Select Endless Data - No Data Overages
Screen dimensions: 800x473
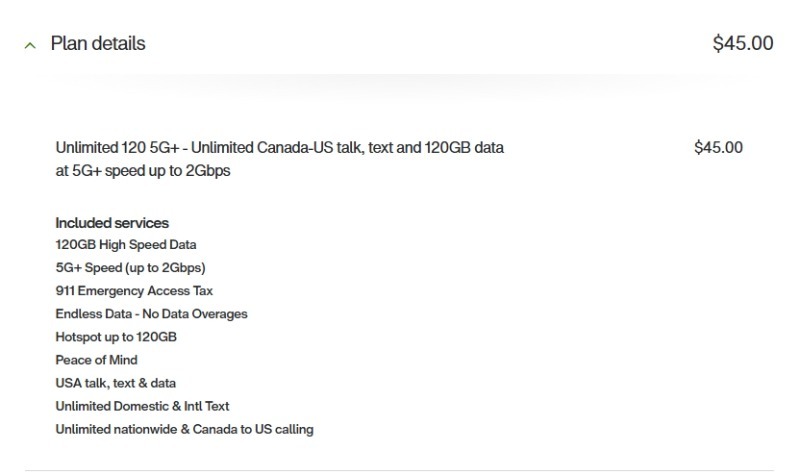[151, 314]
